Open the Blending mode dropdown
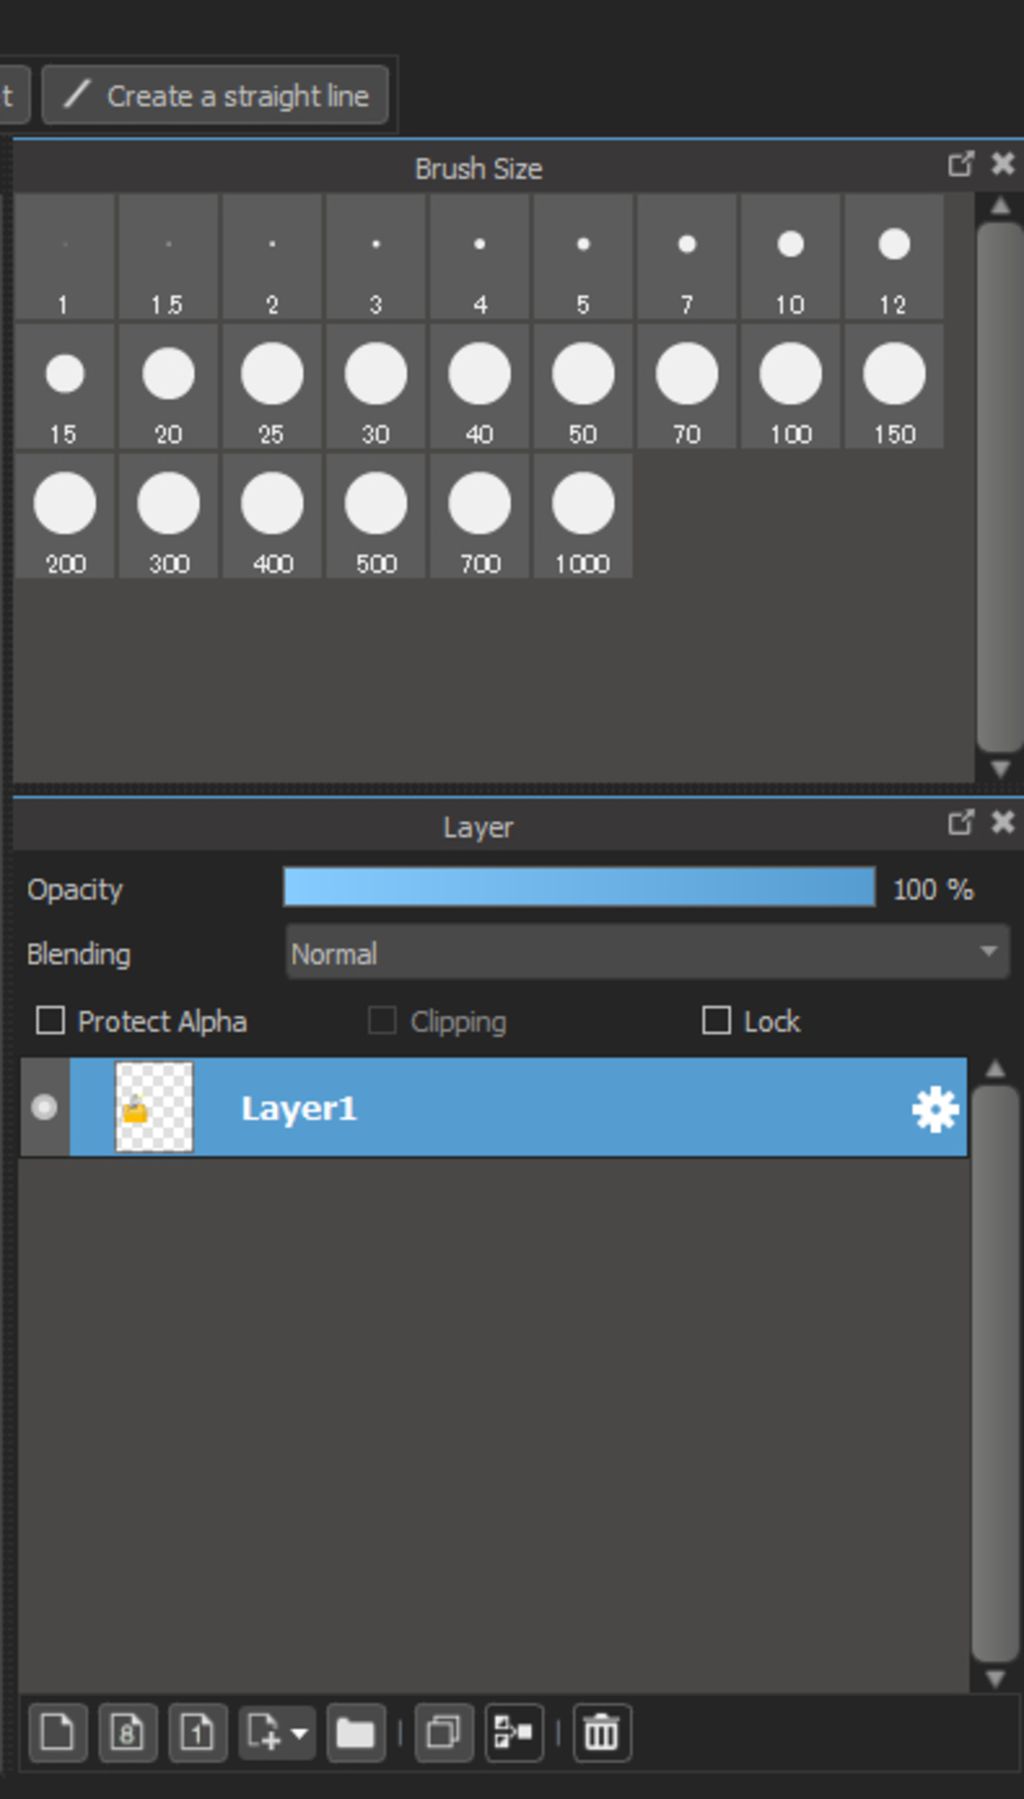Viewport: 1024px width, 1799px height. pos(647,953)
